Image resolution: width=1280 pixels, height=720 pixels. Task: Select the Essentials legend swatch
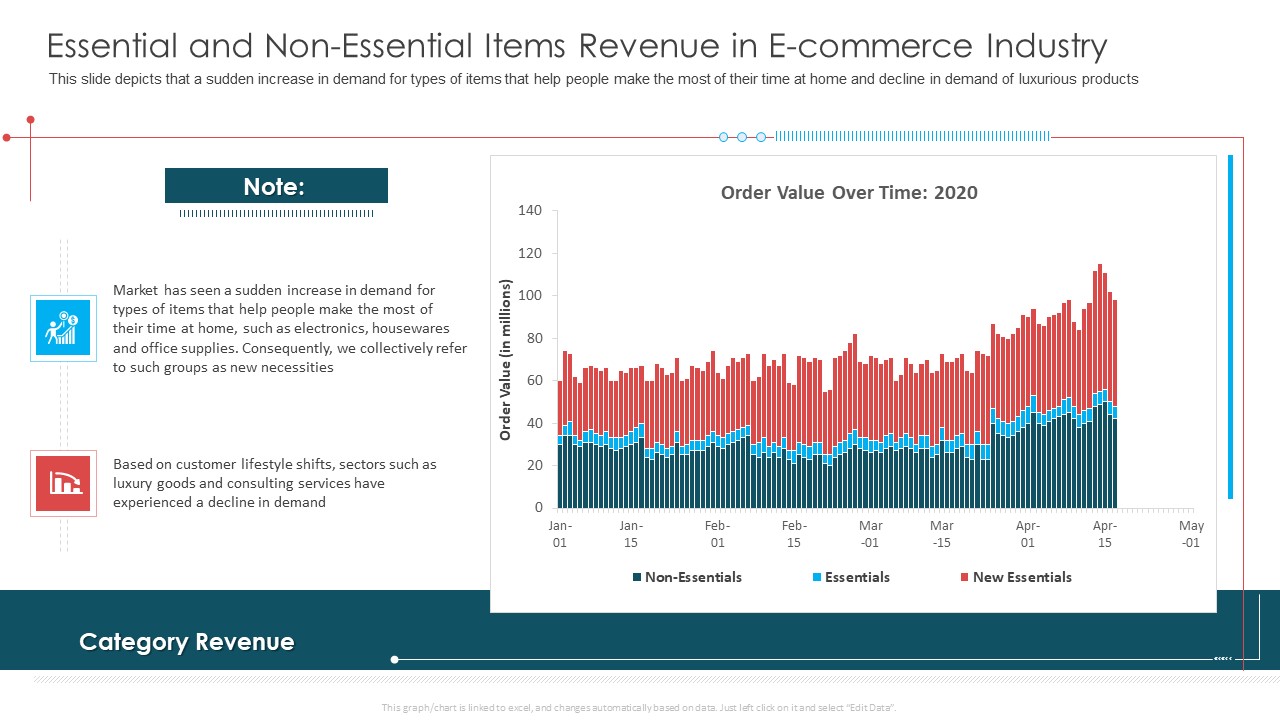816,577
